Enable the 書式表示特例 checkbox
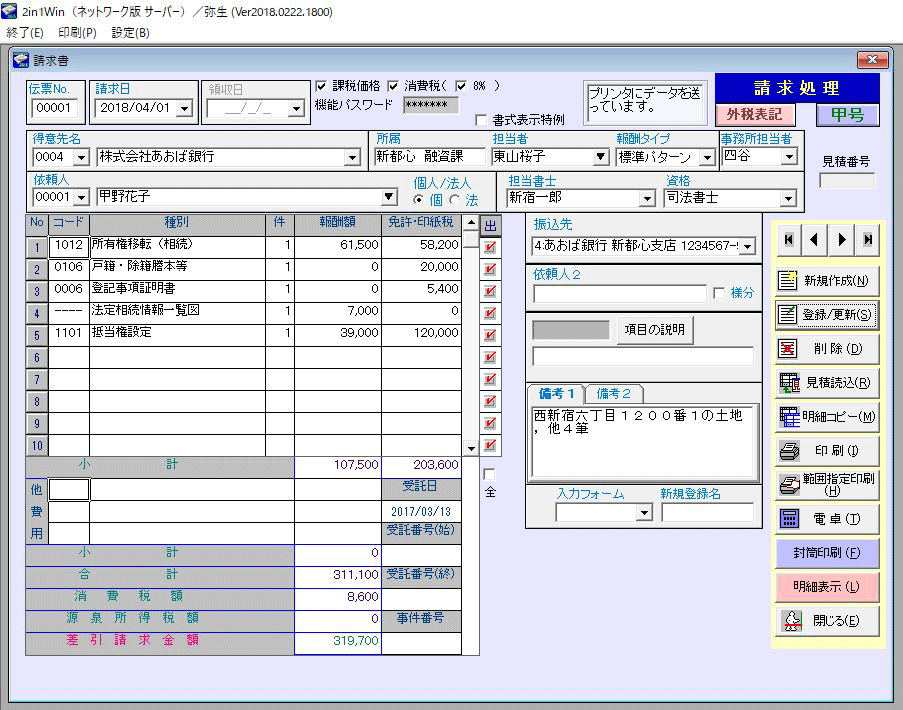903x710 pixels. [x=481, y=120]
